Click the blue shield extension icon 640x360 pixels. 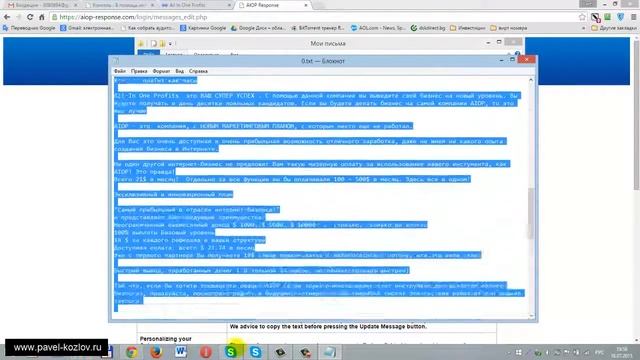point(620,17)
